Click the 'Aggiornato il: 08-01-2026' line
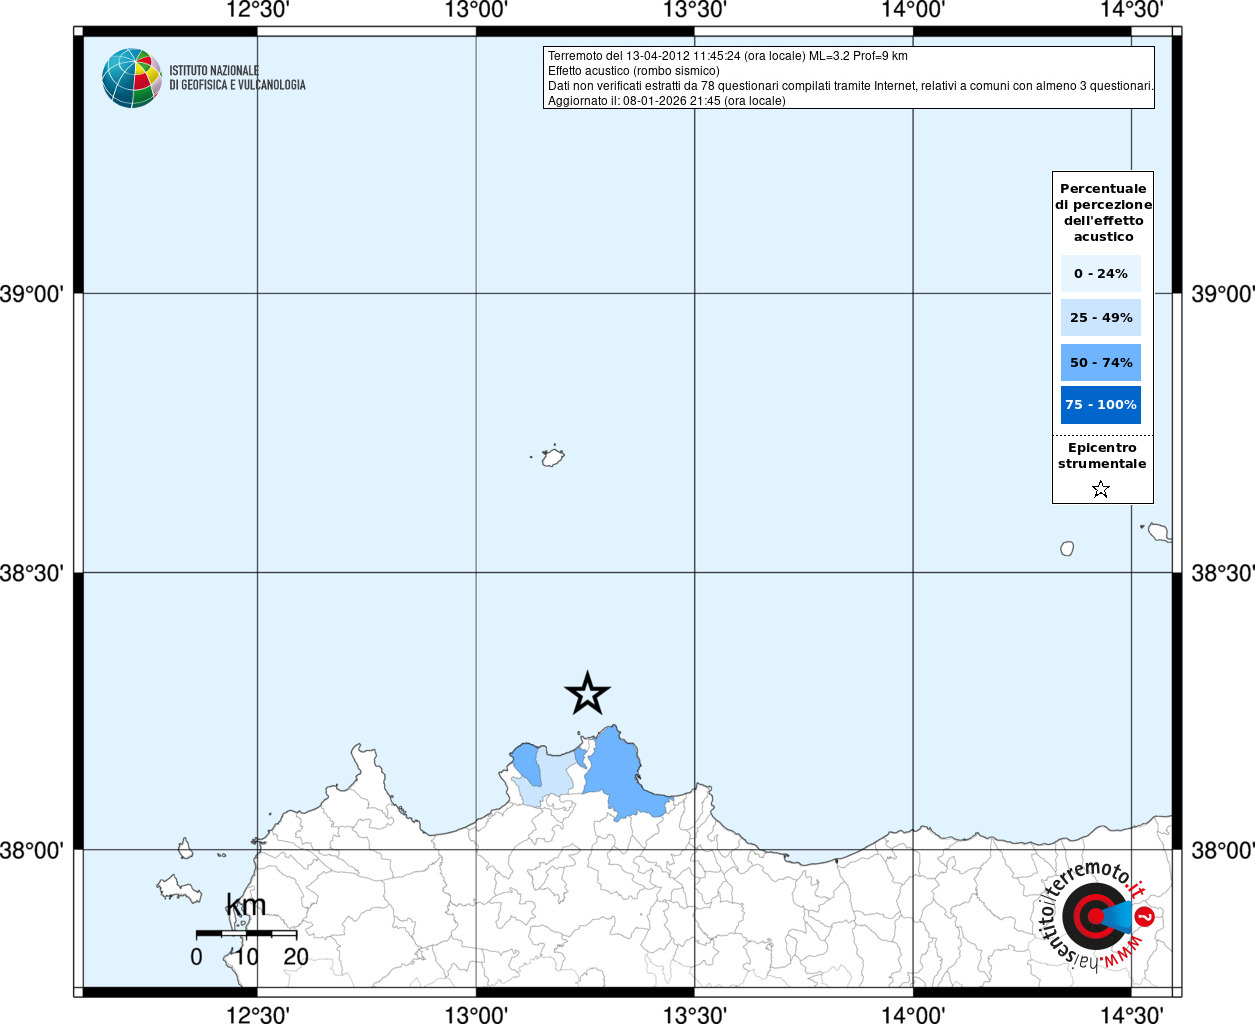This screenshot has height=1024, width=1255. point(667,101)
